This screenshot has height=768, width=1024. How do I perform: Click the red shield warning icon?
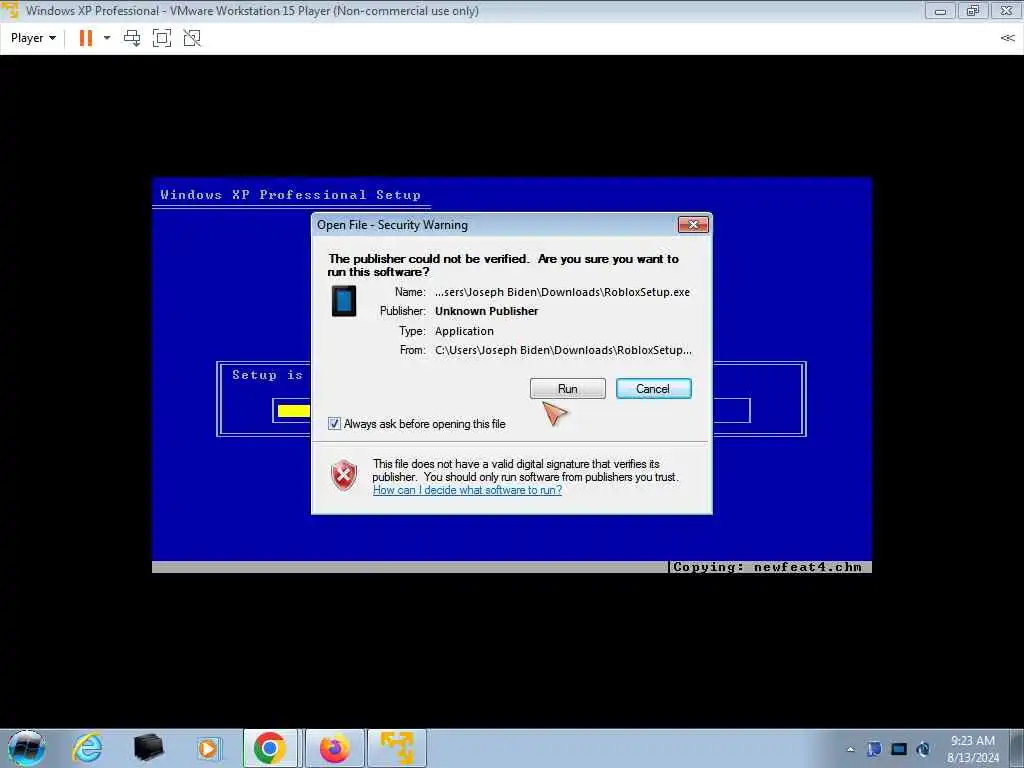point(344,475)
